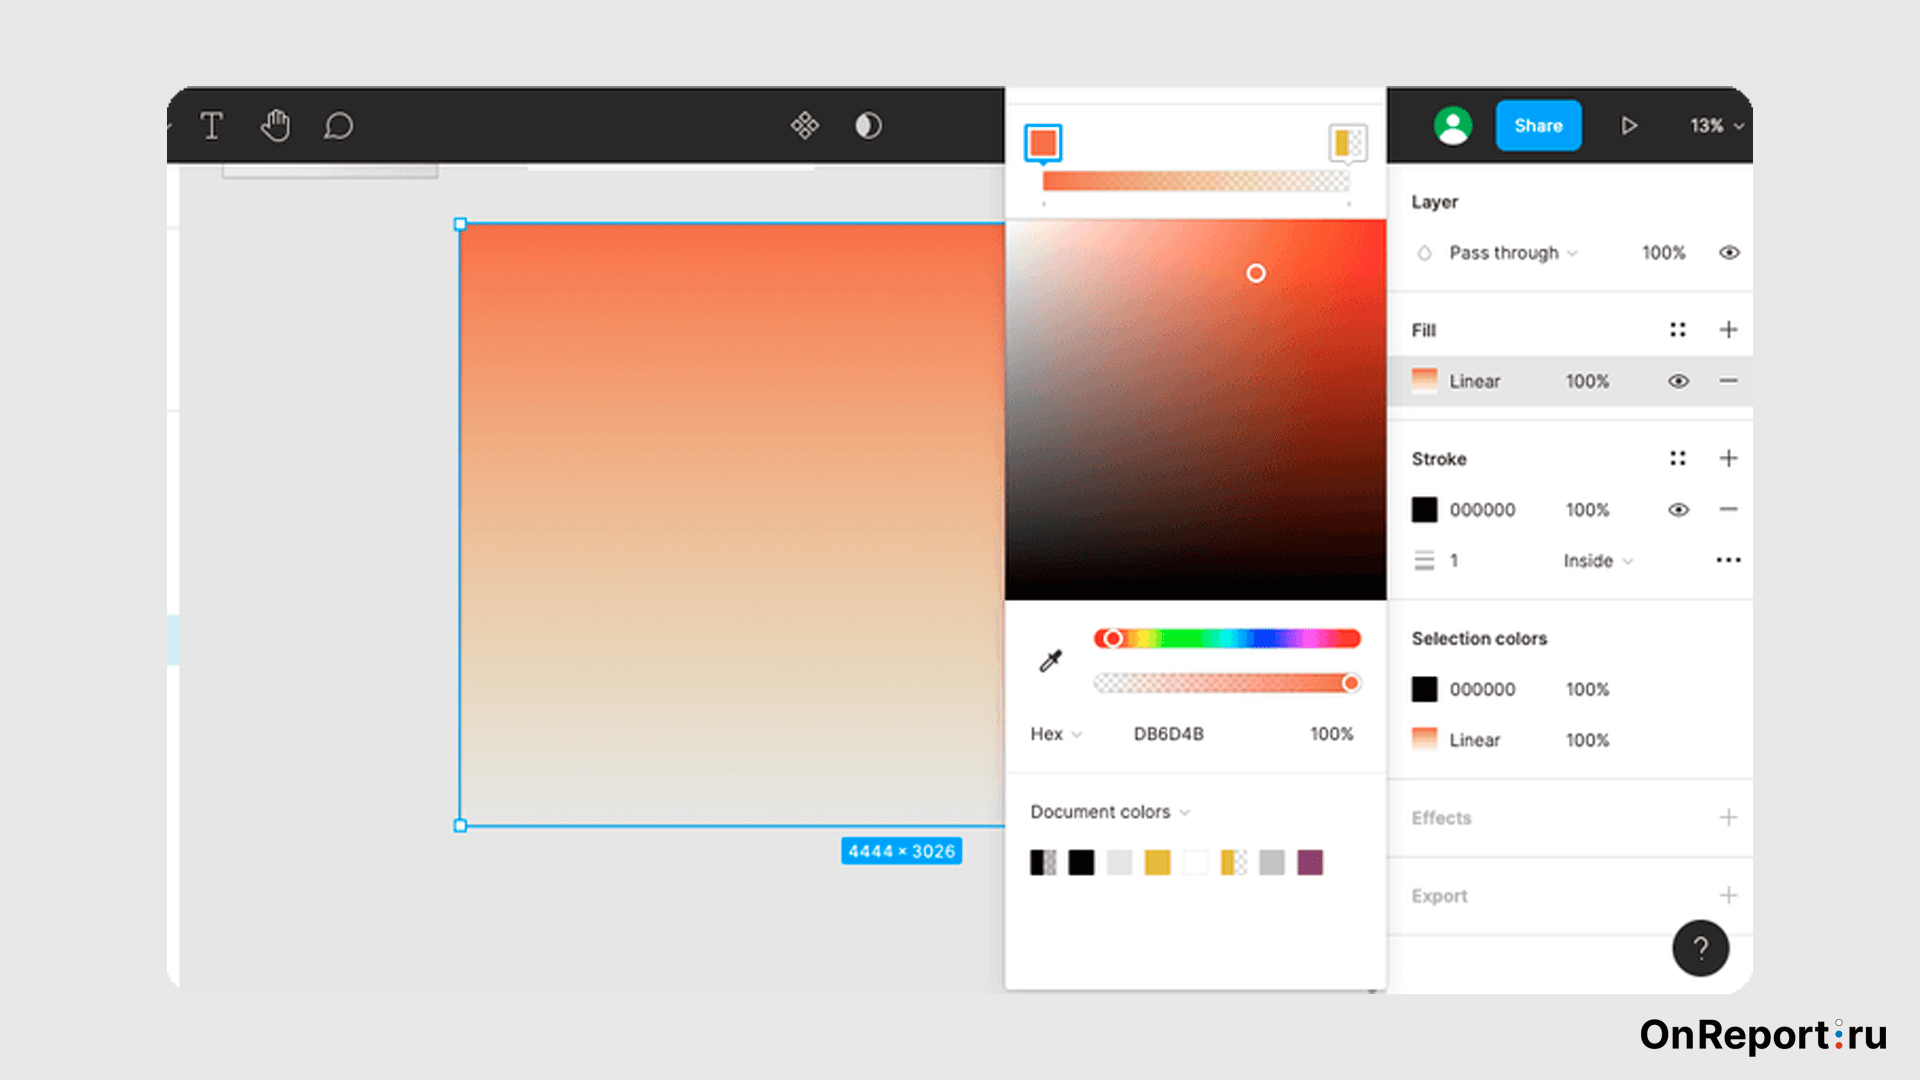This screenshot has width=1920, height=1080.
Task: Click the Mask contrast icon
Action: [x=868, y=125]
